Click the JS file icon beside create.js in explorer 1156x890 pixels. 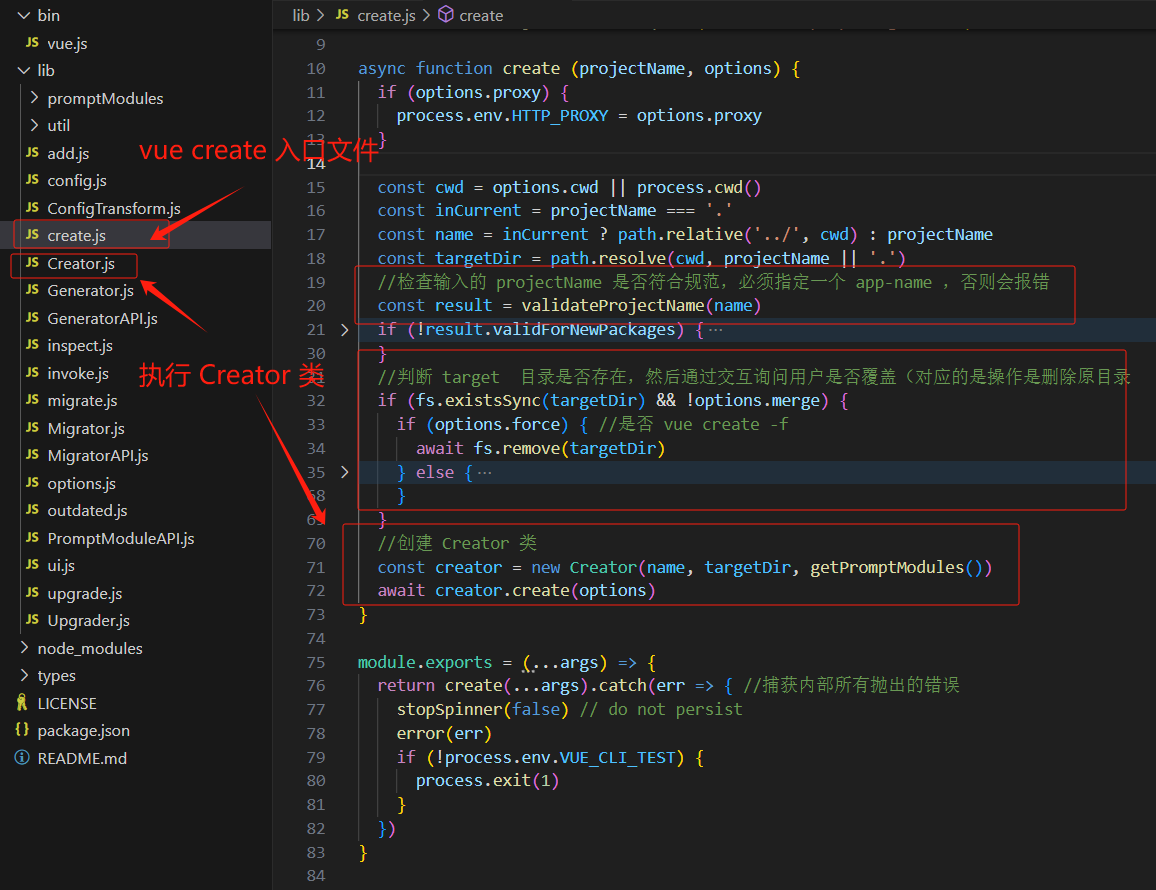32,234
